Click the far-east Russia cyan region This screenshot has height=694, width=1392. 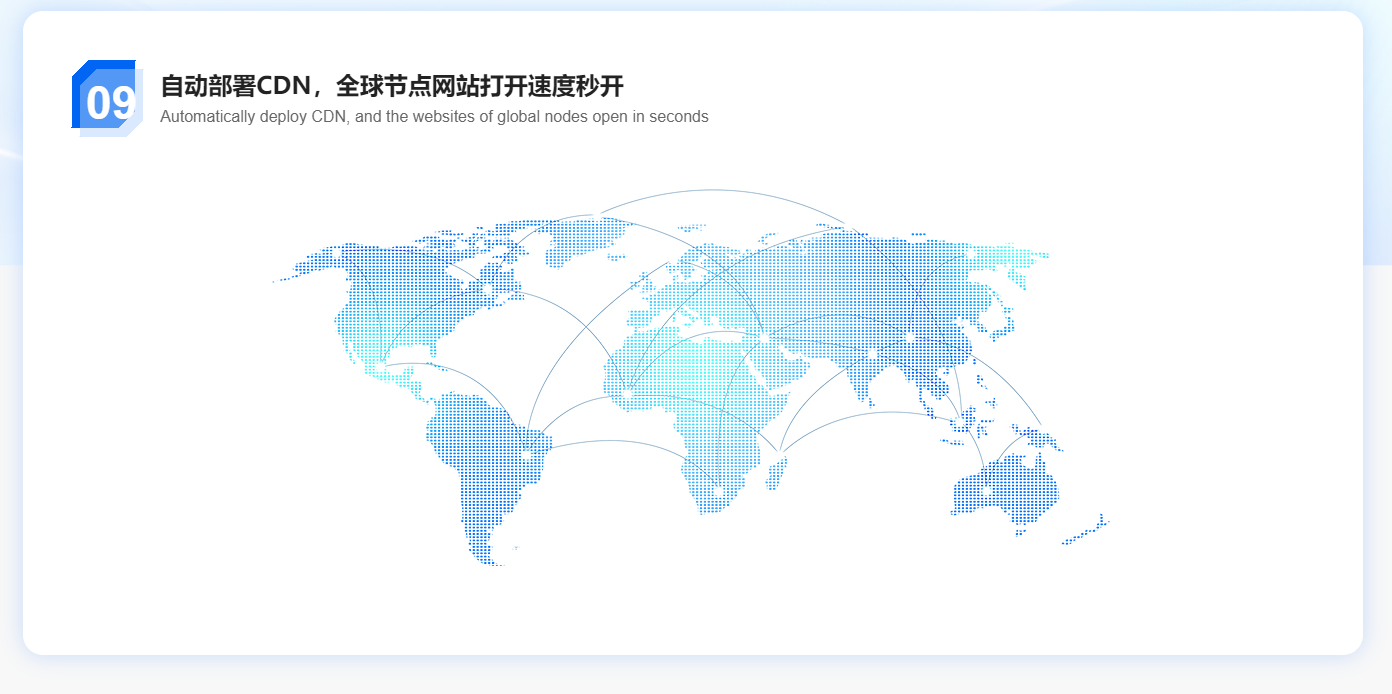click(x=1010, y=256)
